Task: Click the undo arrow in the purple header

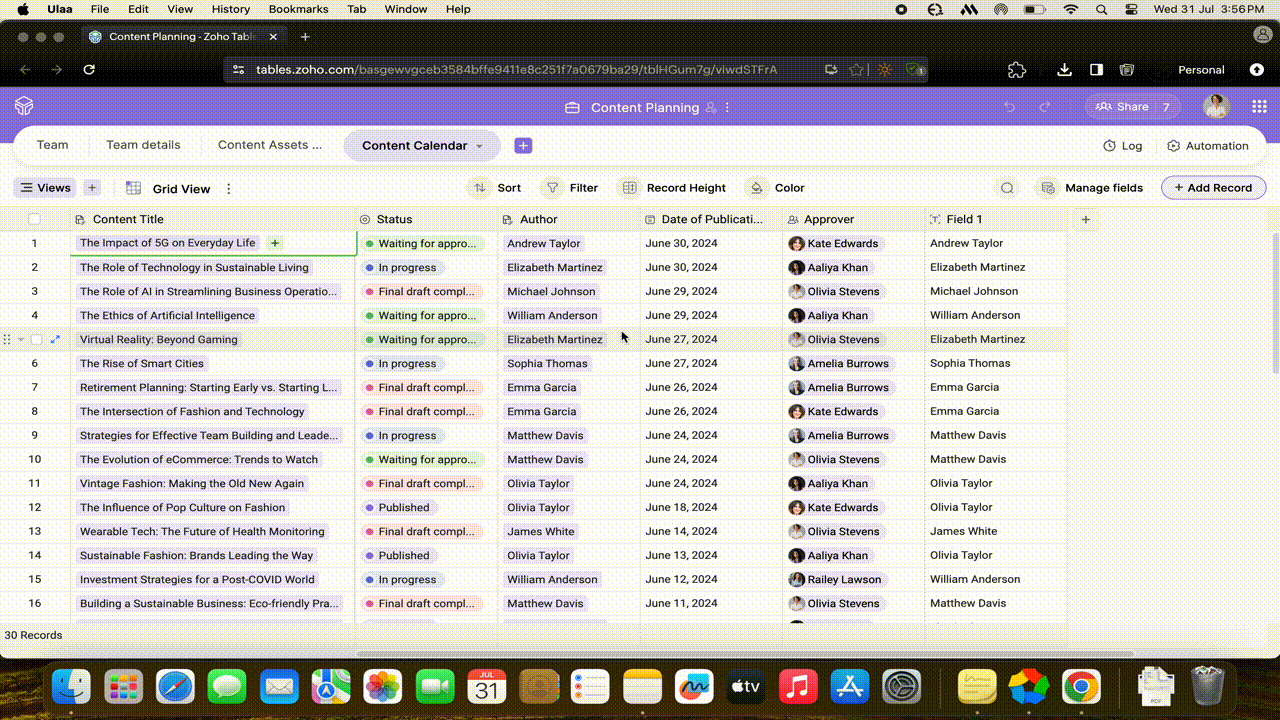Action: pyautogui.click(x=1009, y=107)
